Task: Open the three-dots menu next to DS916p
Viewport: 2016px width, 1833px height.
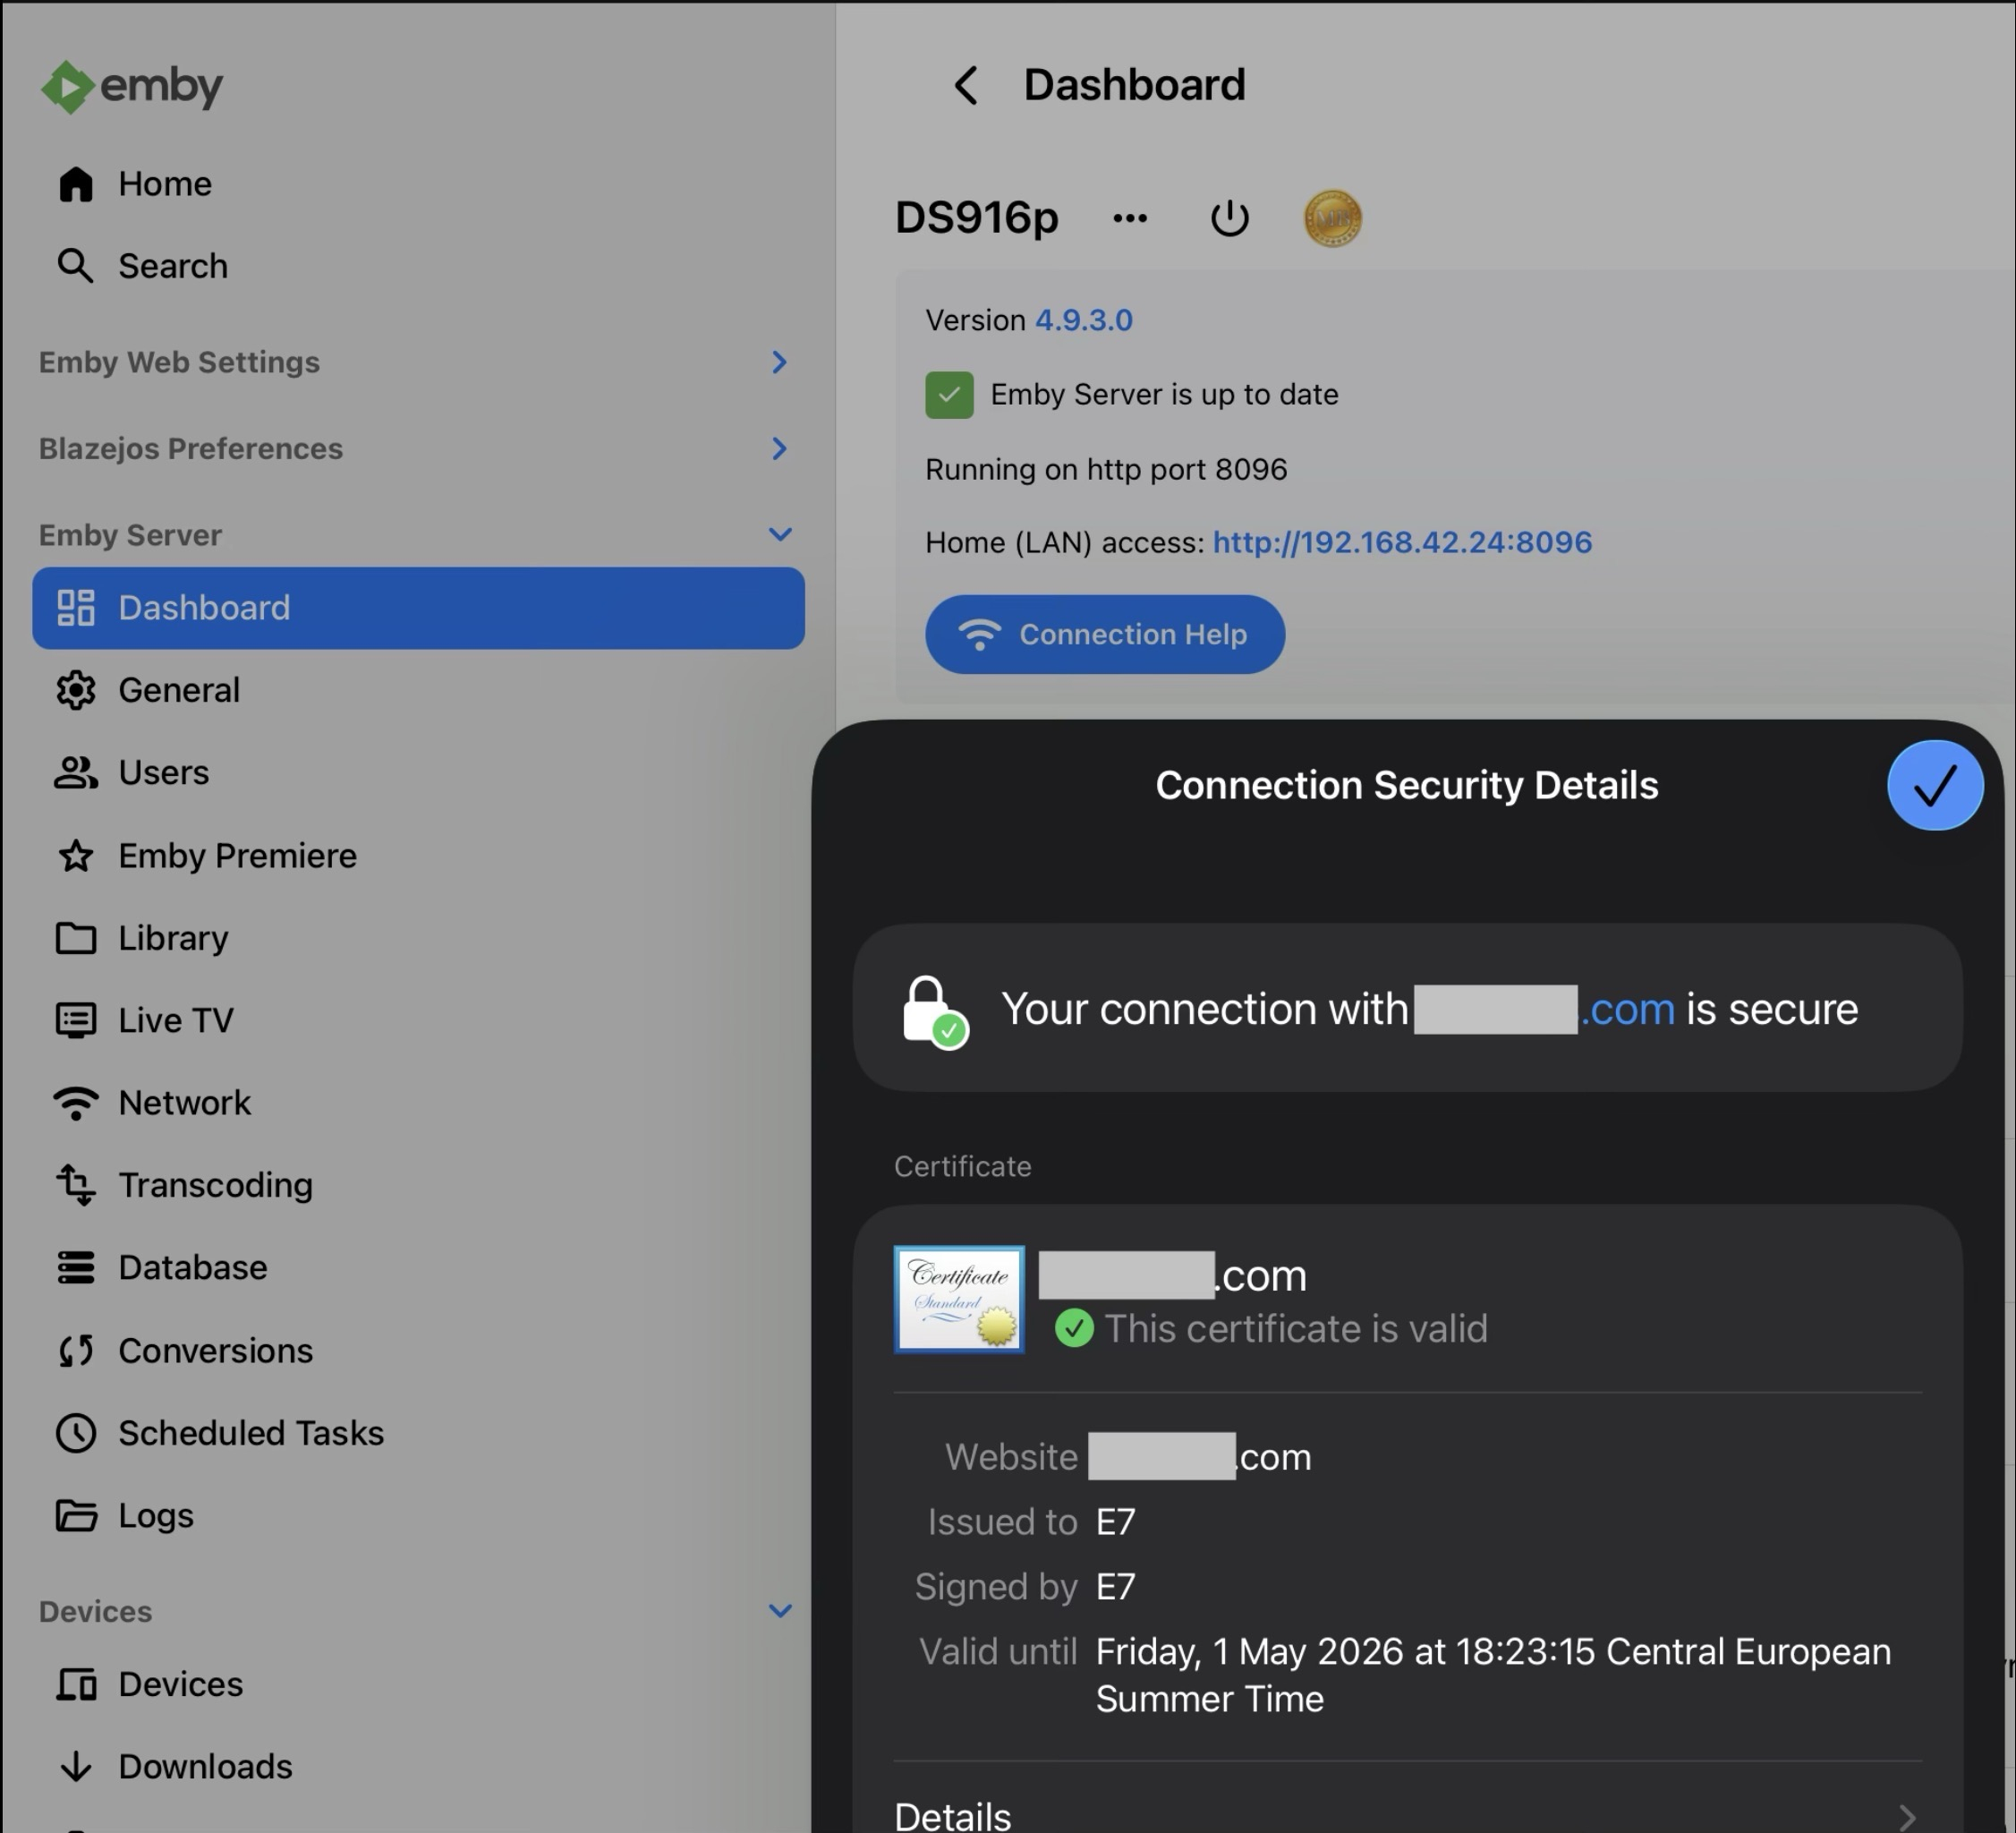Action: coord(1130,218)
